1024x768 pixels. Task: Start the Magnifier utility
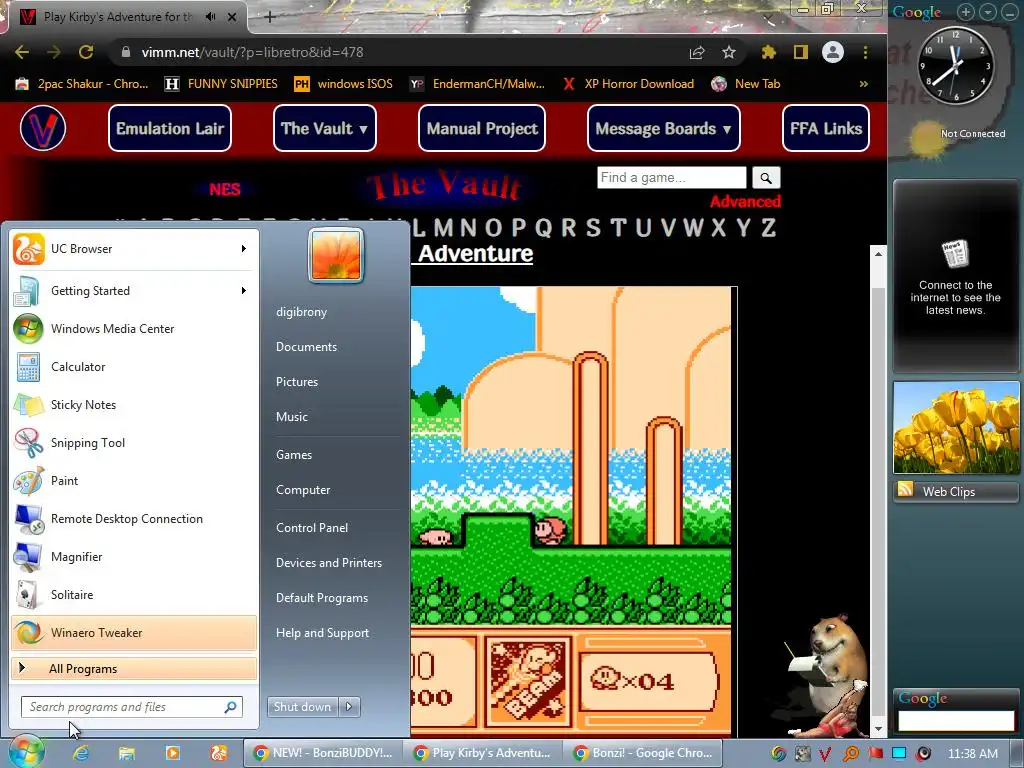pyautogui.click(x=134, y=556)
